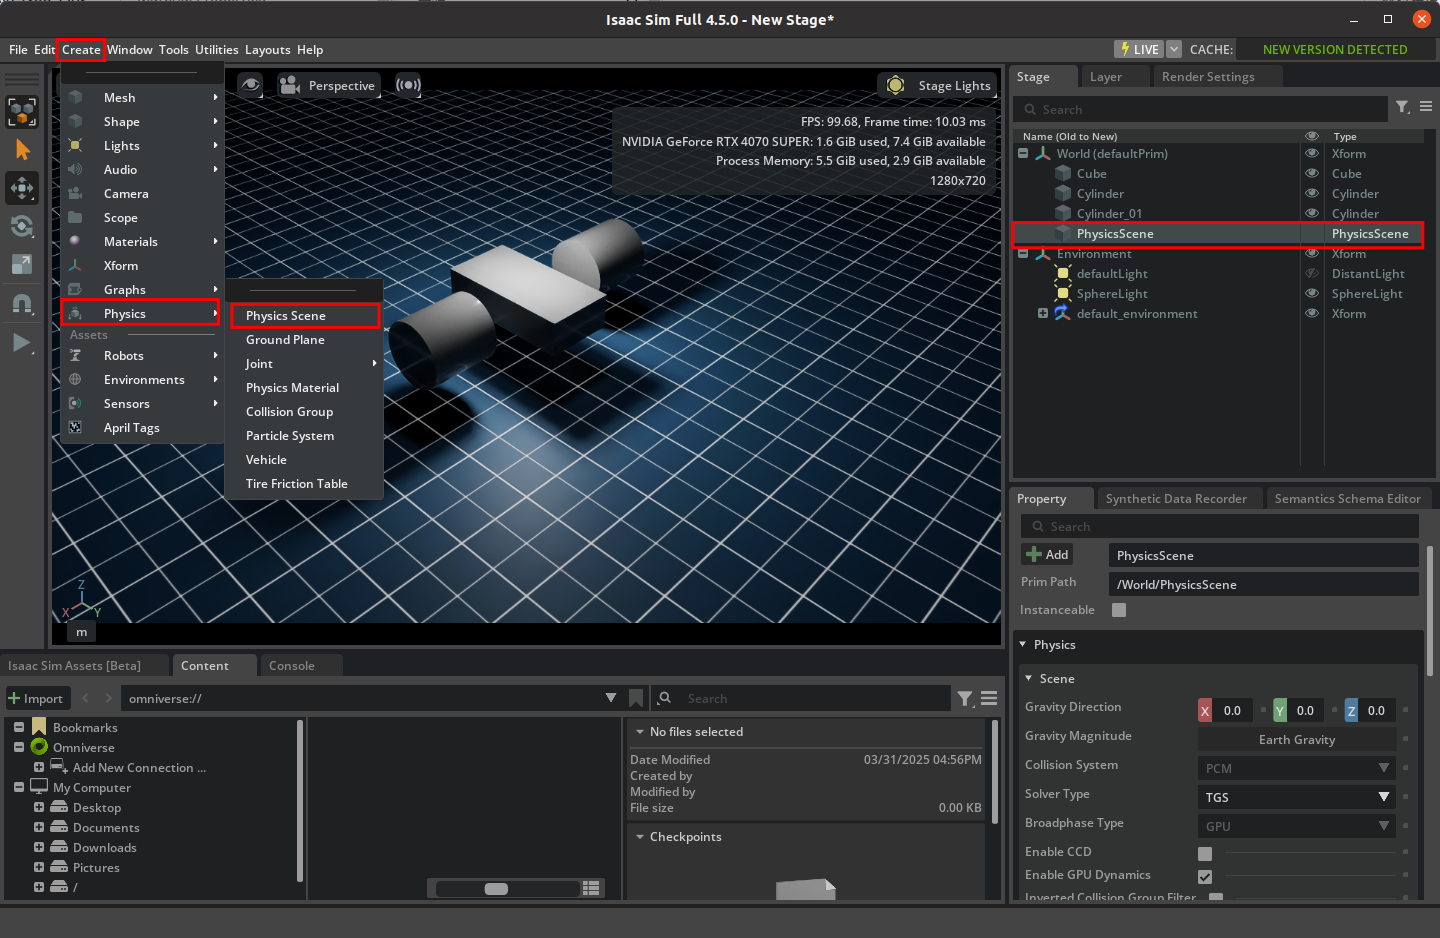Open Joint submenu
Viewport: 1440px width, 938px height.
point(305,363)
